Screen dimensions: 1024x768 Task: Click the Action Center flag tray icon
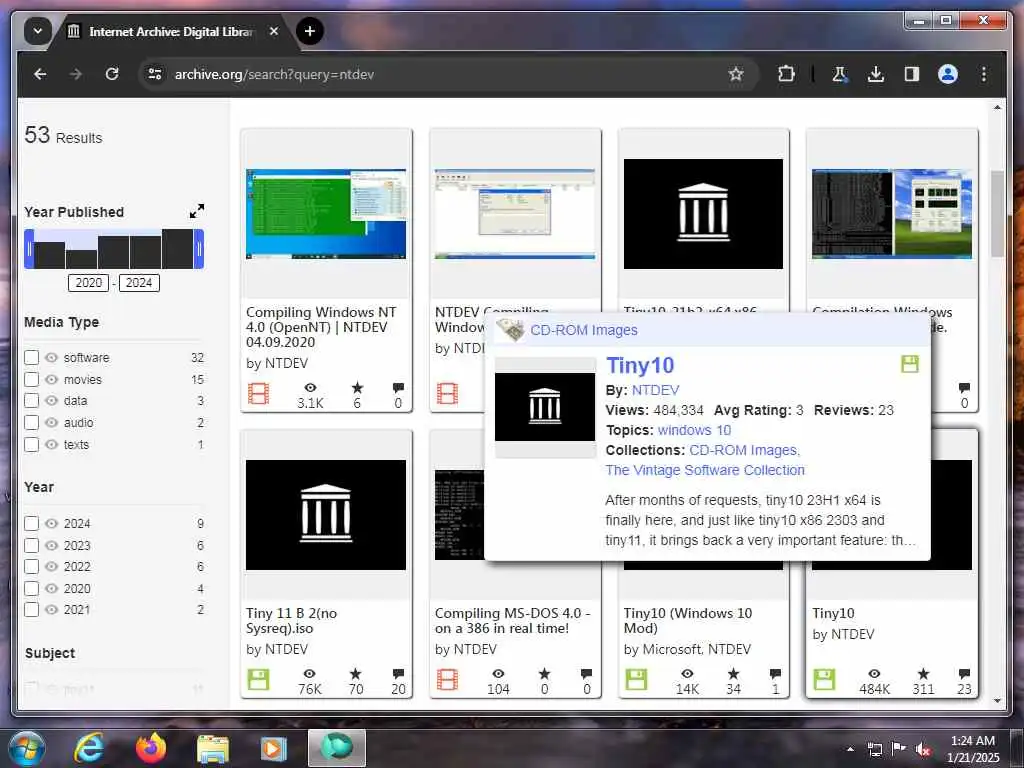coord(899,749)
